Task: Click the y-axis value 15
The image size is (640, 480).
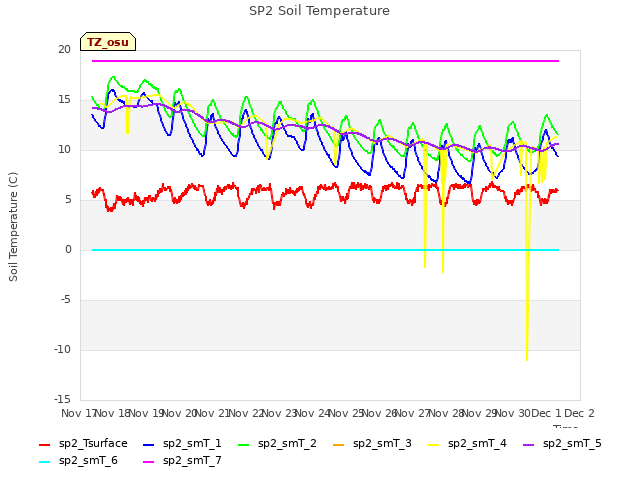Action: (64, 100)
